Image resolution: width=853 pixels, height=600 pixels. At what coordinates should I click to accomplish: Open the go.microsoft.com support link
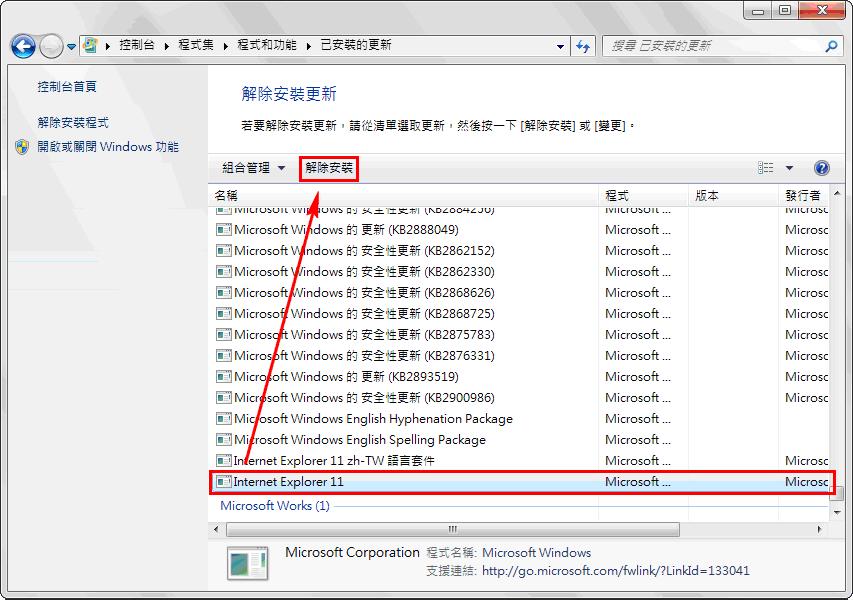click(x=616, y=571)
